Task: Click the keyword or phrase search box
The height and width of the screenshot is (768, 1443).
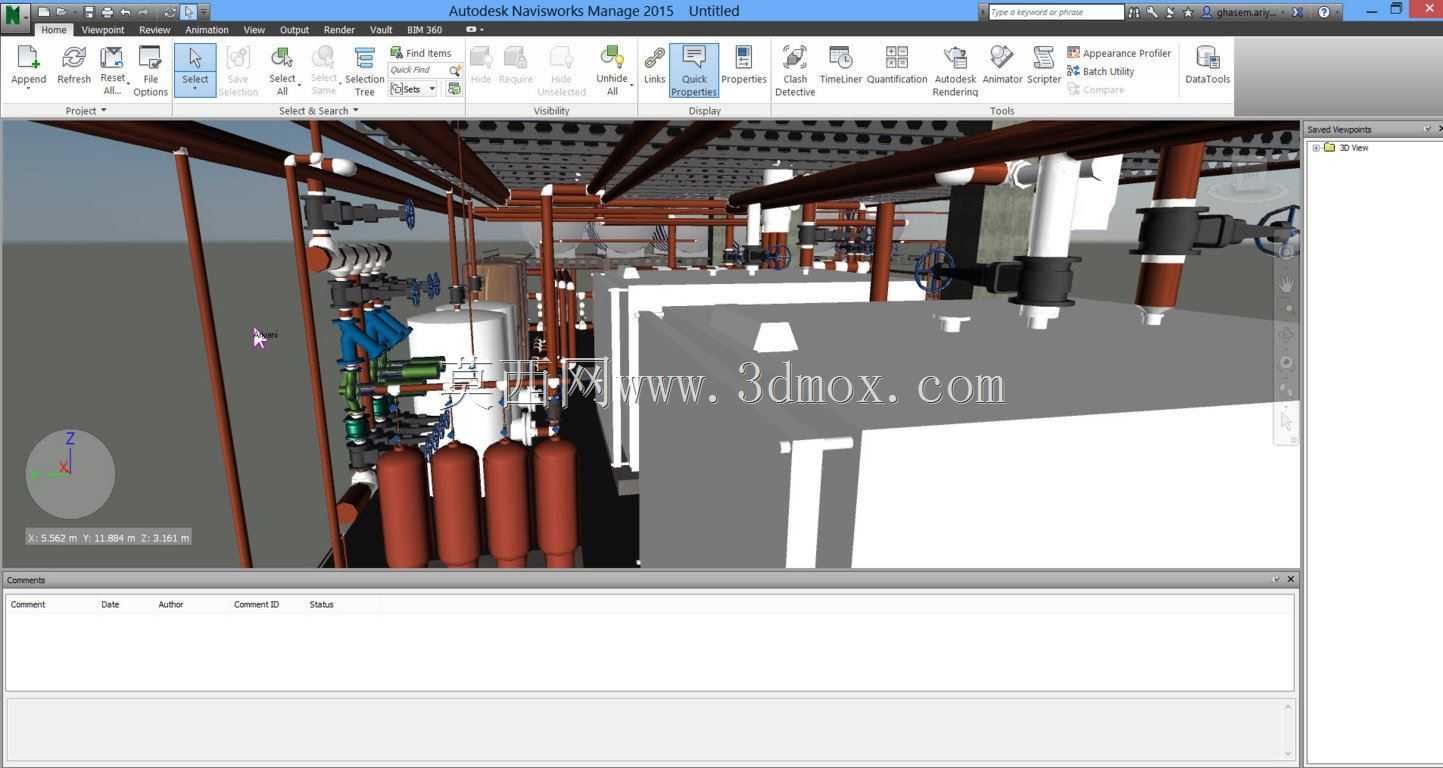Action: (x=1056, y=12)
